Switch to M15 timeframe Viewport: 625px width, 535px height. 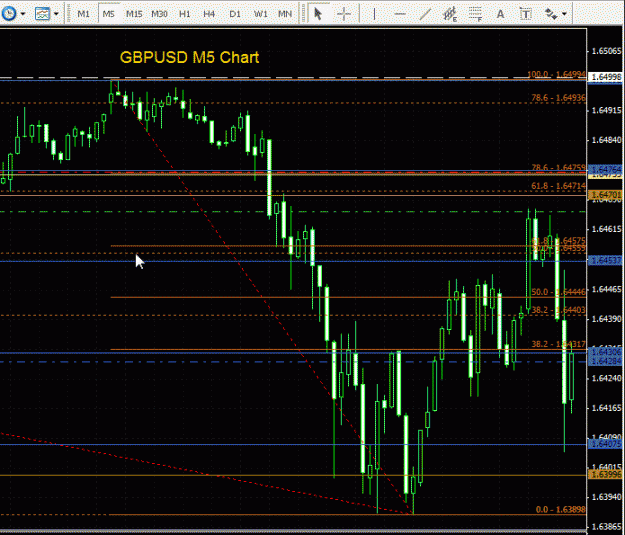pos(134,14)
